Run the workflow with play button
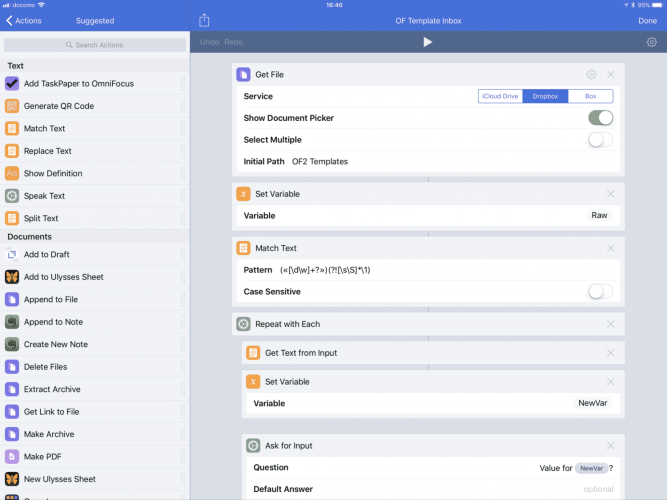The width and height of the screenshot is (667, 500). click(428, 42)
